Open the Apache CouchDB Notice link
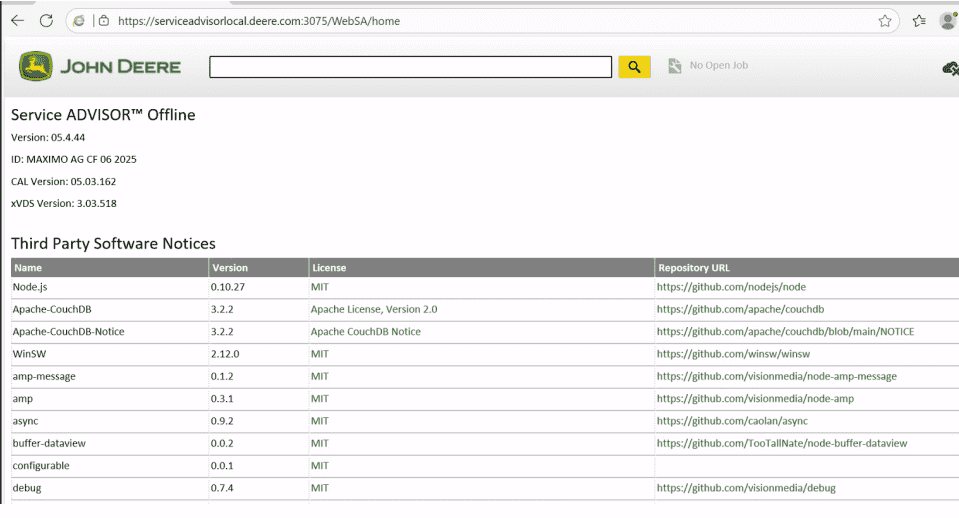The width and height of the screenshot is (959, 518). 365,331
